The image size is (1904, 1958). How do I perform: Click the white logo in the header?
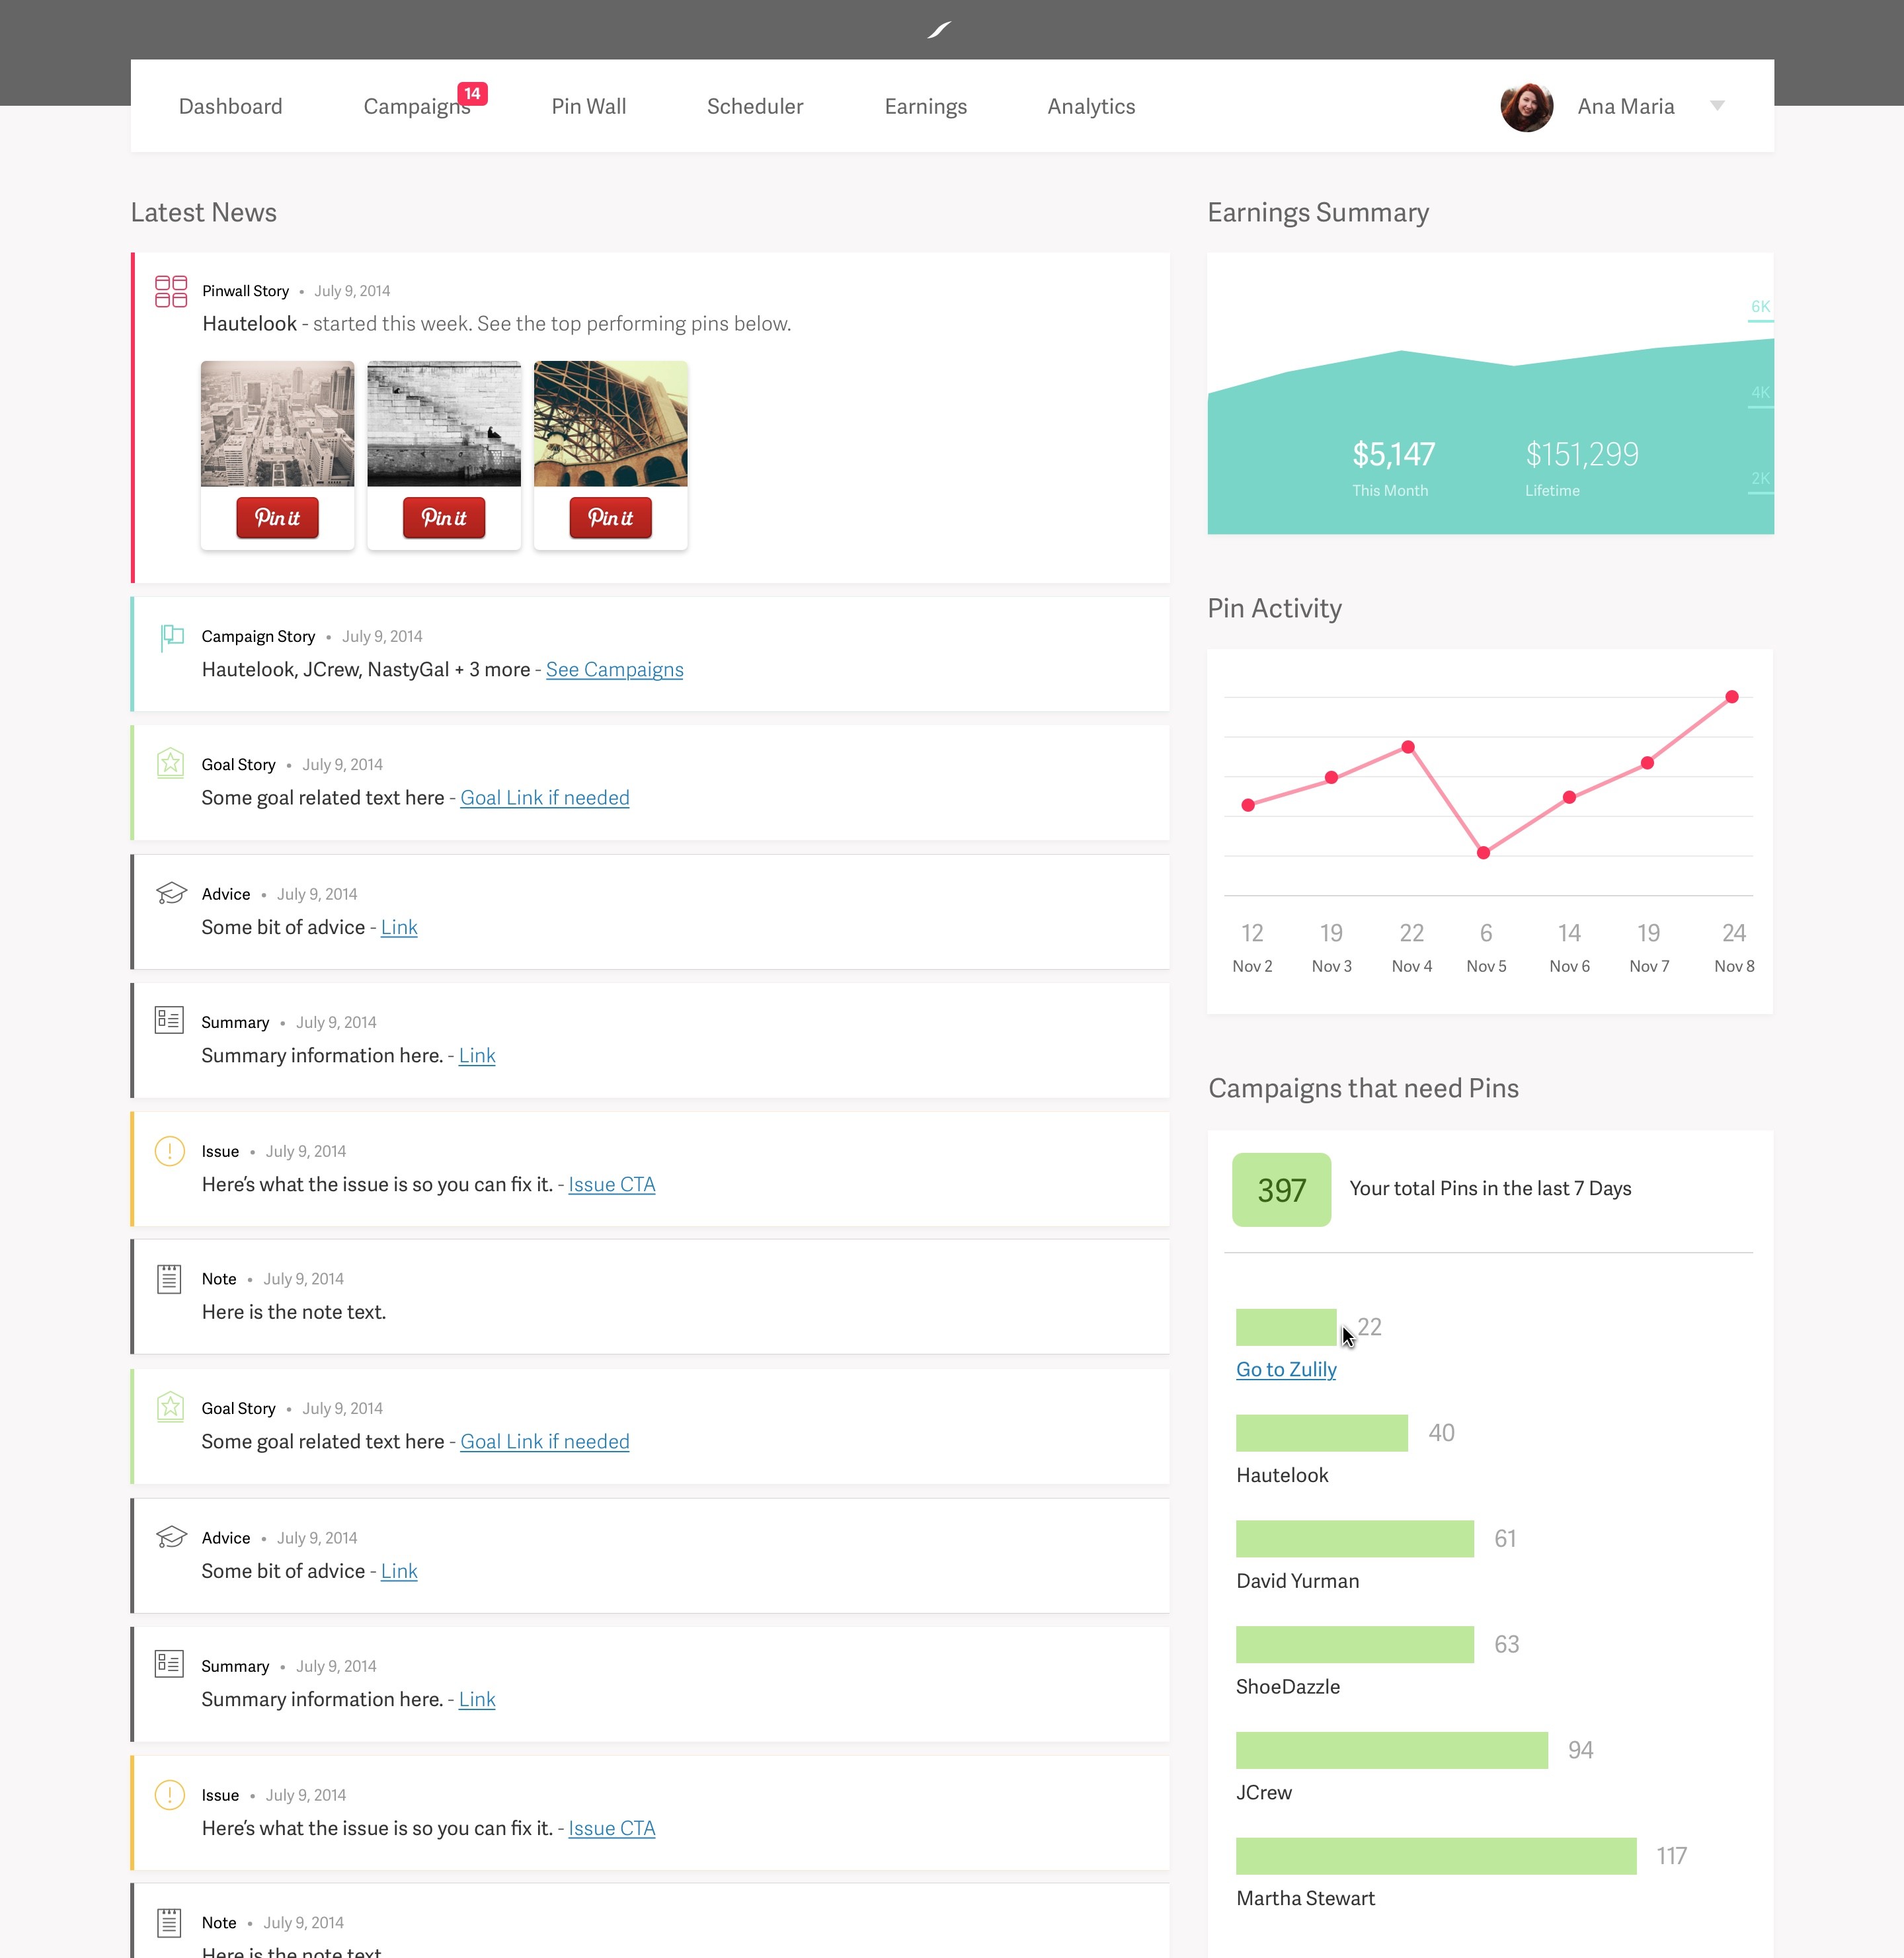pos(939,30)
